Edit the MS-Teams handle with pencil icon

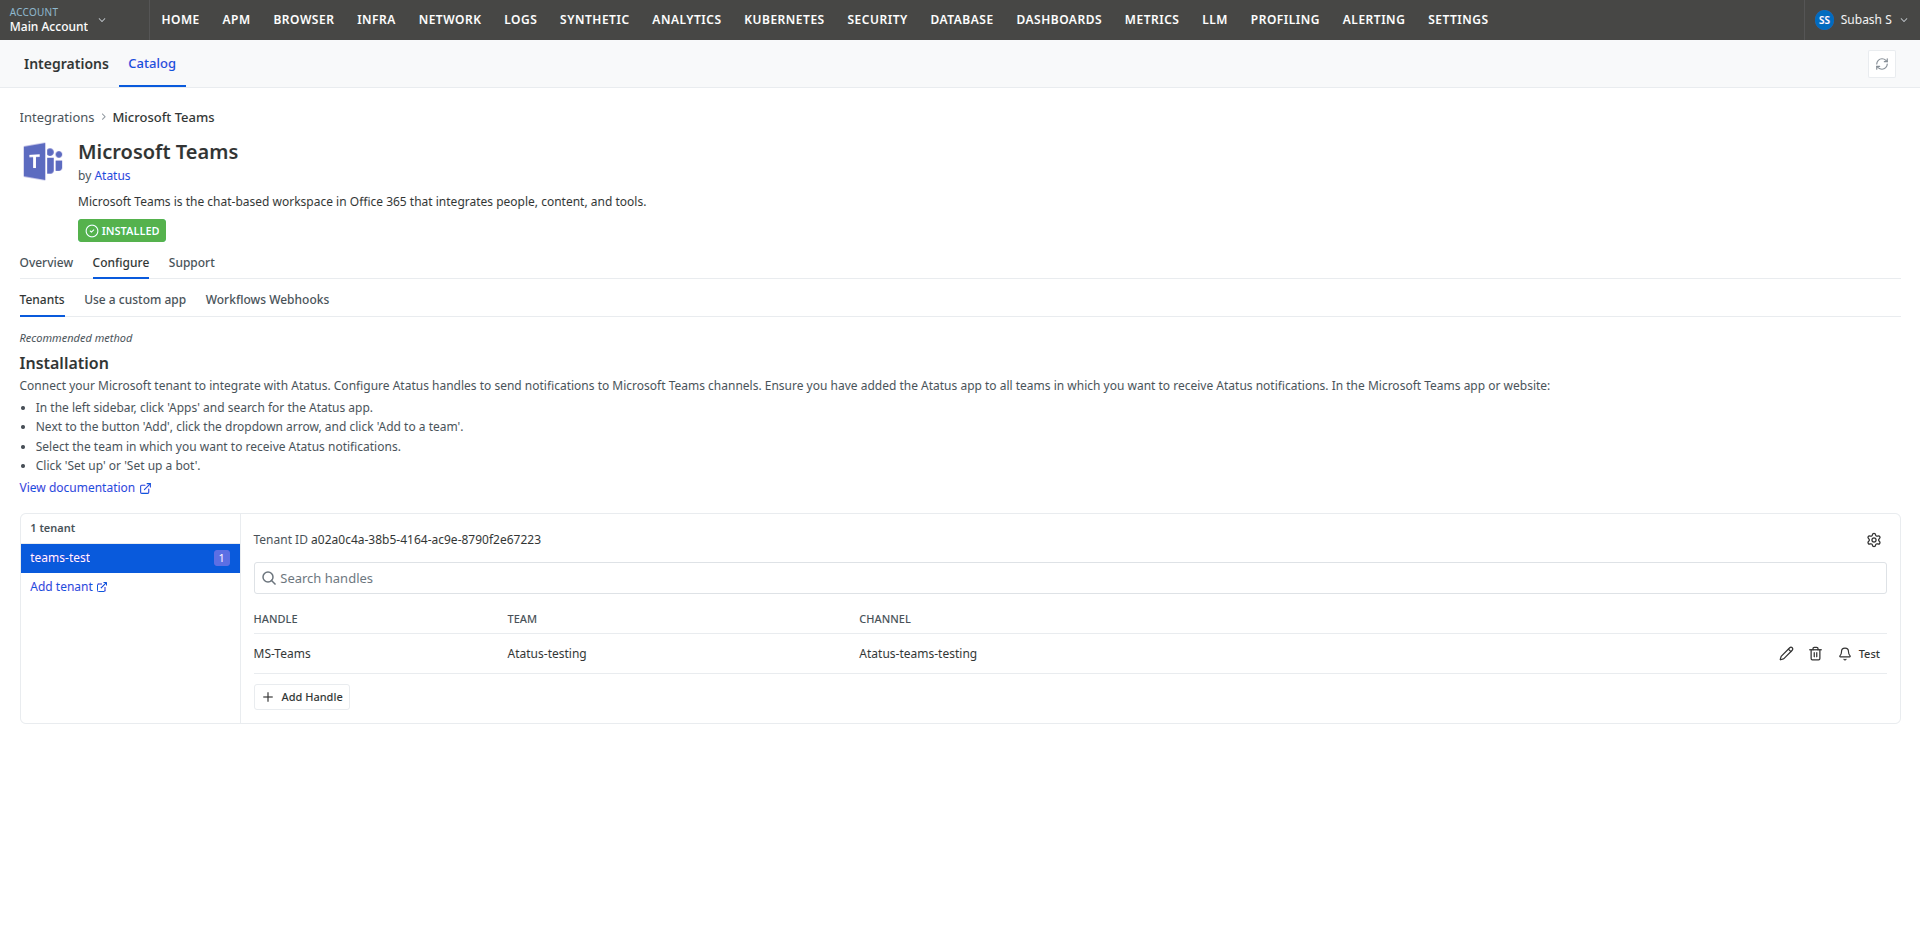pyautogui.click(x=1786, y=654)
